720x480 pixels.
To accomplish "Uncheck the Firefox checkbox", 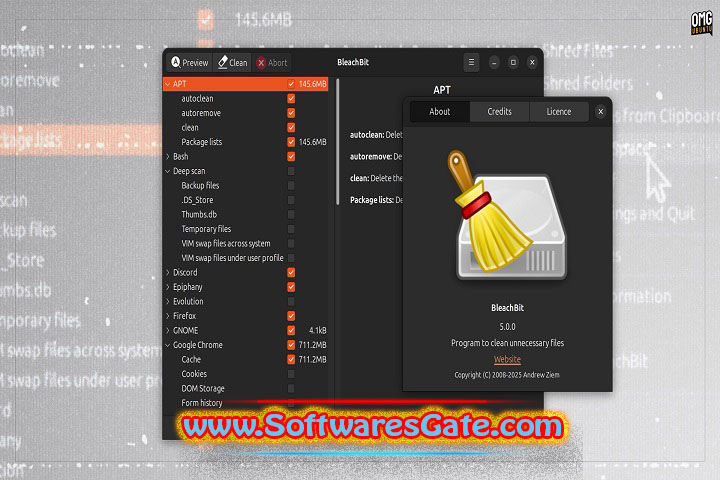I will click(291, 316).
